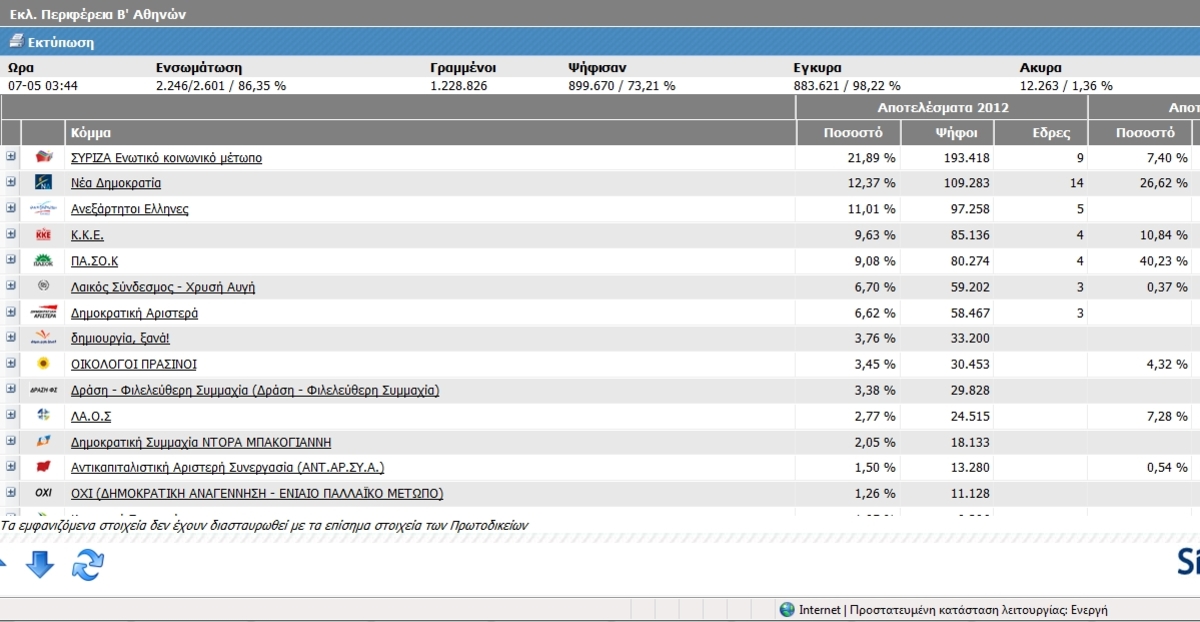Expand the Δημοκρατική Αριστερά row

point(11,312)
